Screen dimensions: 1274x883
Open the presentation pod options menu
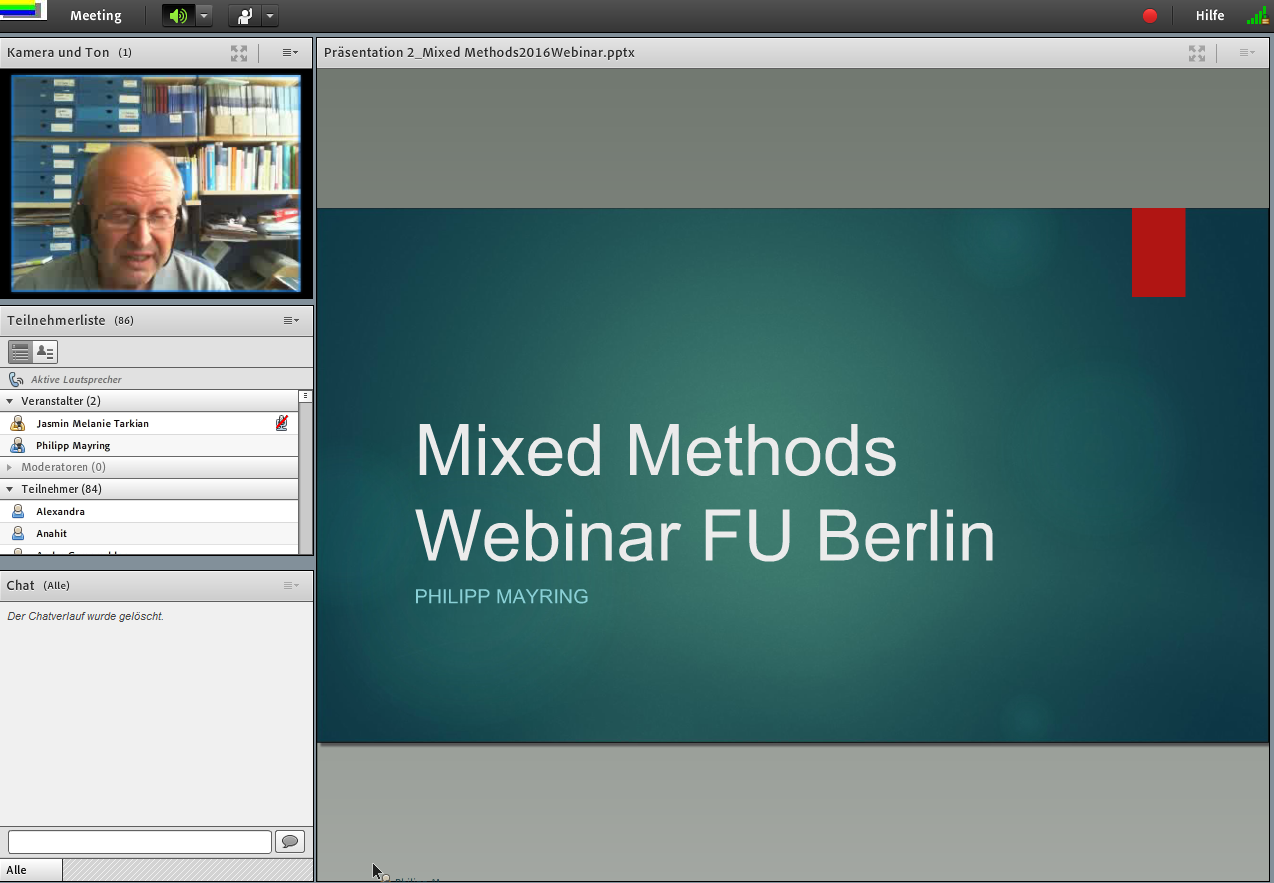(x=1246, y=53)
